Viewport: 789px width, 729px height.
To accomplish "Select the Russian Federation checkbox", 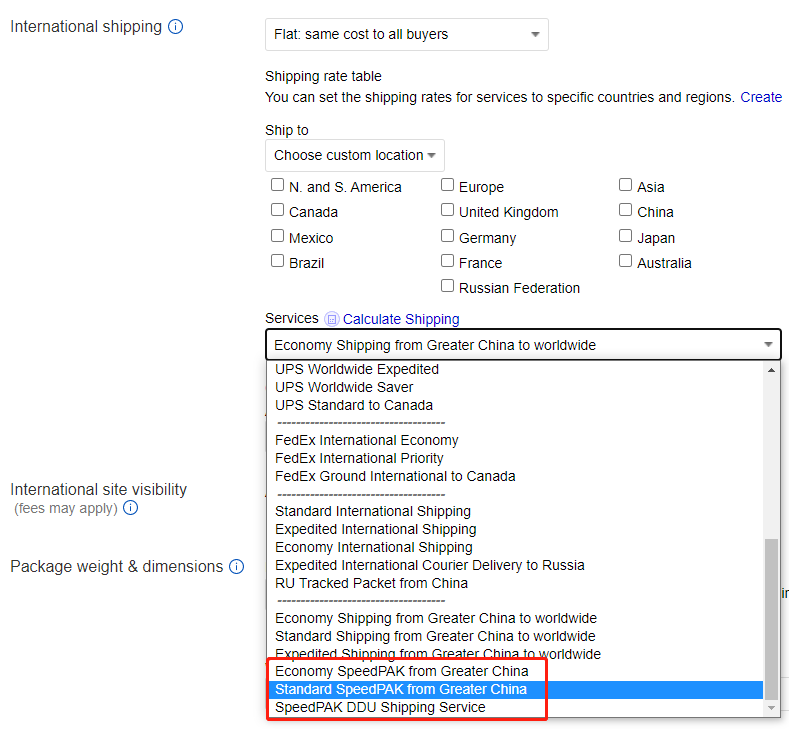I will [447, 286].
